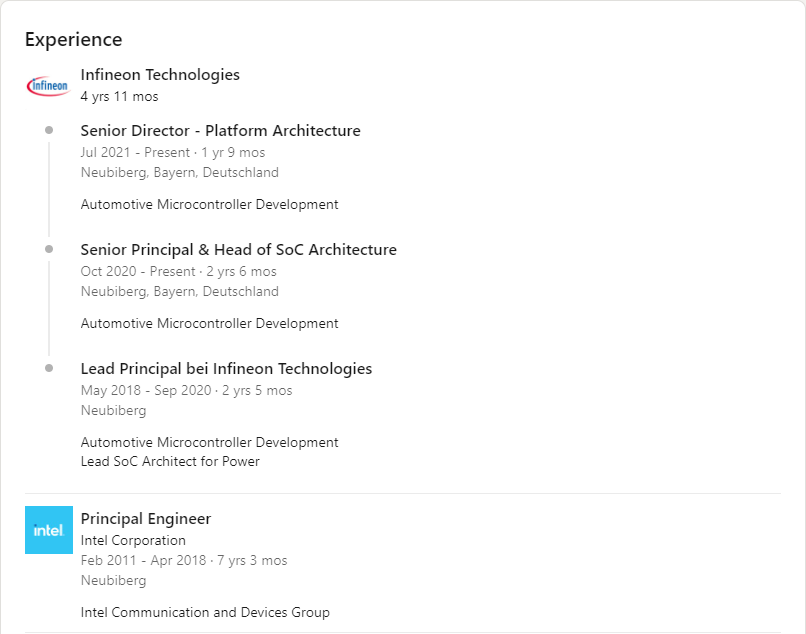Open Lead Principal bei Infineon Technologies entry
The image size is (806, 634).
click(x=226, y=369)
